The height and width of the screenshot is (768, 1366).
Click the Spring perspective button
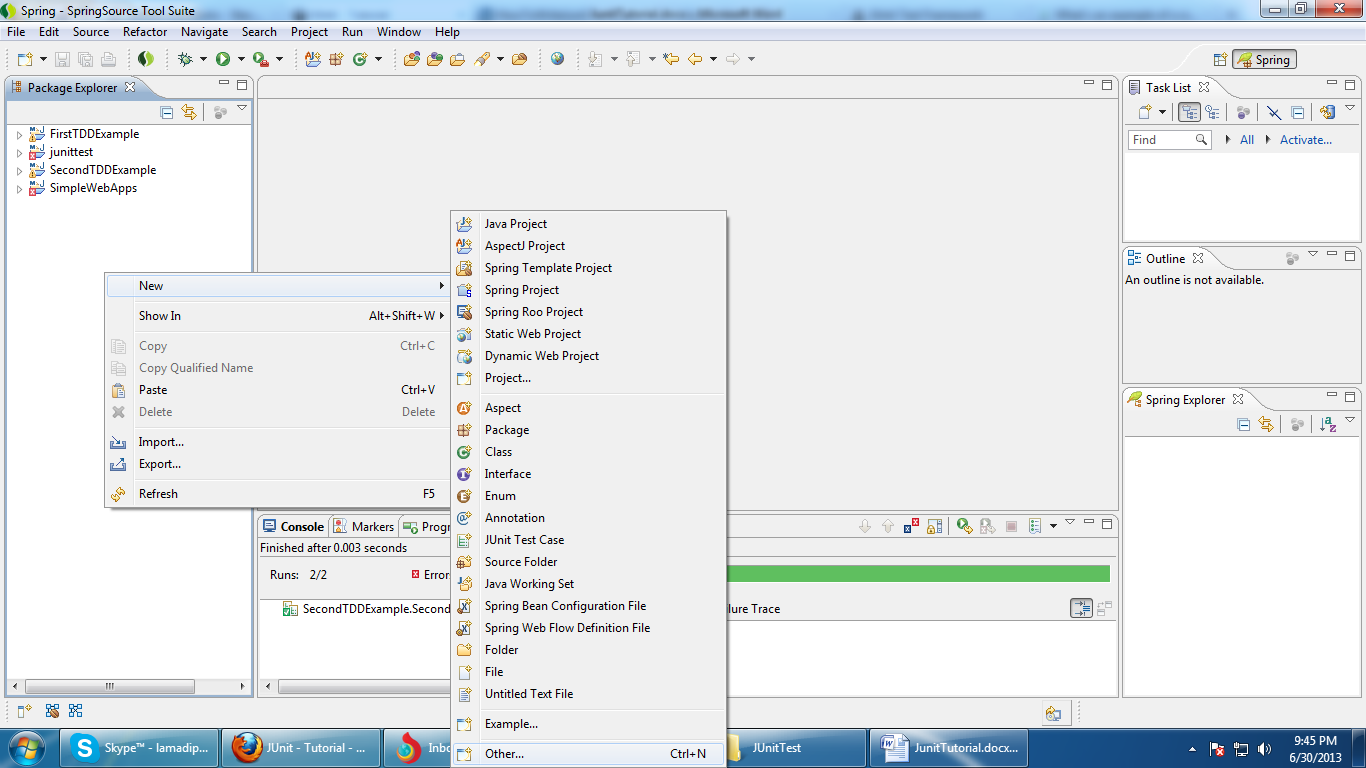1264,60
